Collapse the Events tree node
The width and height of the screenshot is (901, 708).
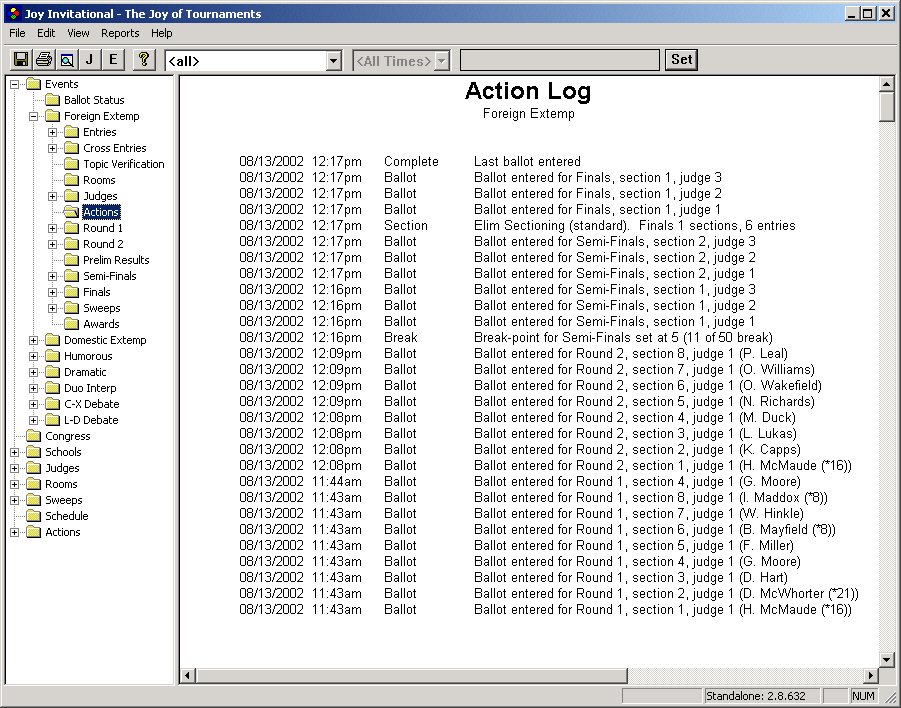[x=15, y=84]
